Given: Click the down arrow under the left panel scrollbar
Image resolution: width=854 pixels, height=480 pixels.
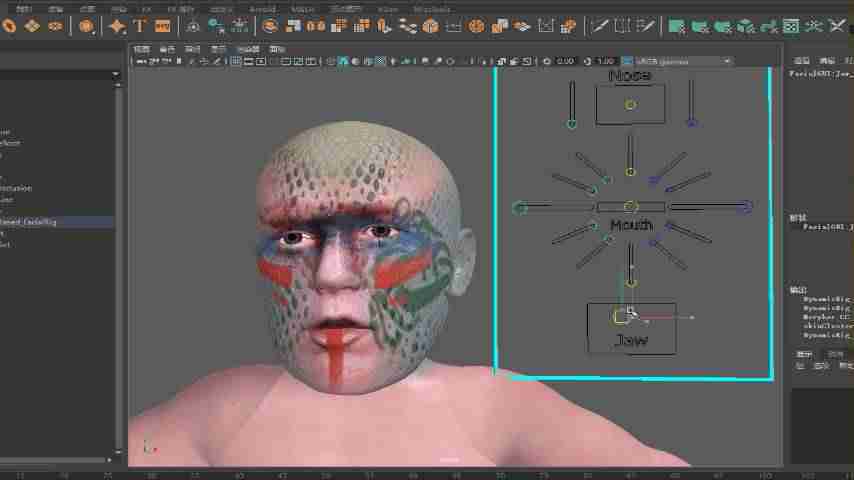Looking at the screenshot, I should click(118, 452).
